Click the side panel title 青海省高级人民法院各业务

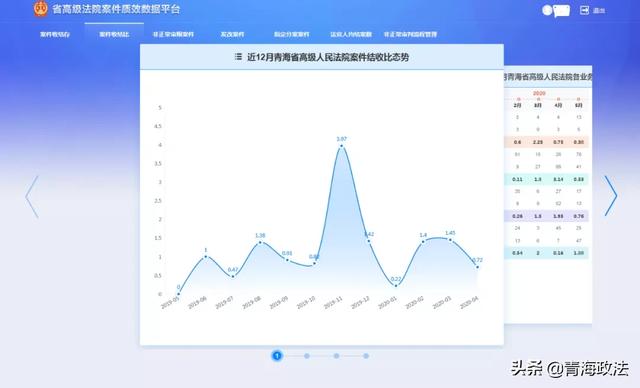pos(548,77)
